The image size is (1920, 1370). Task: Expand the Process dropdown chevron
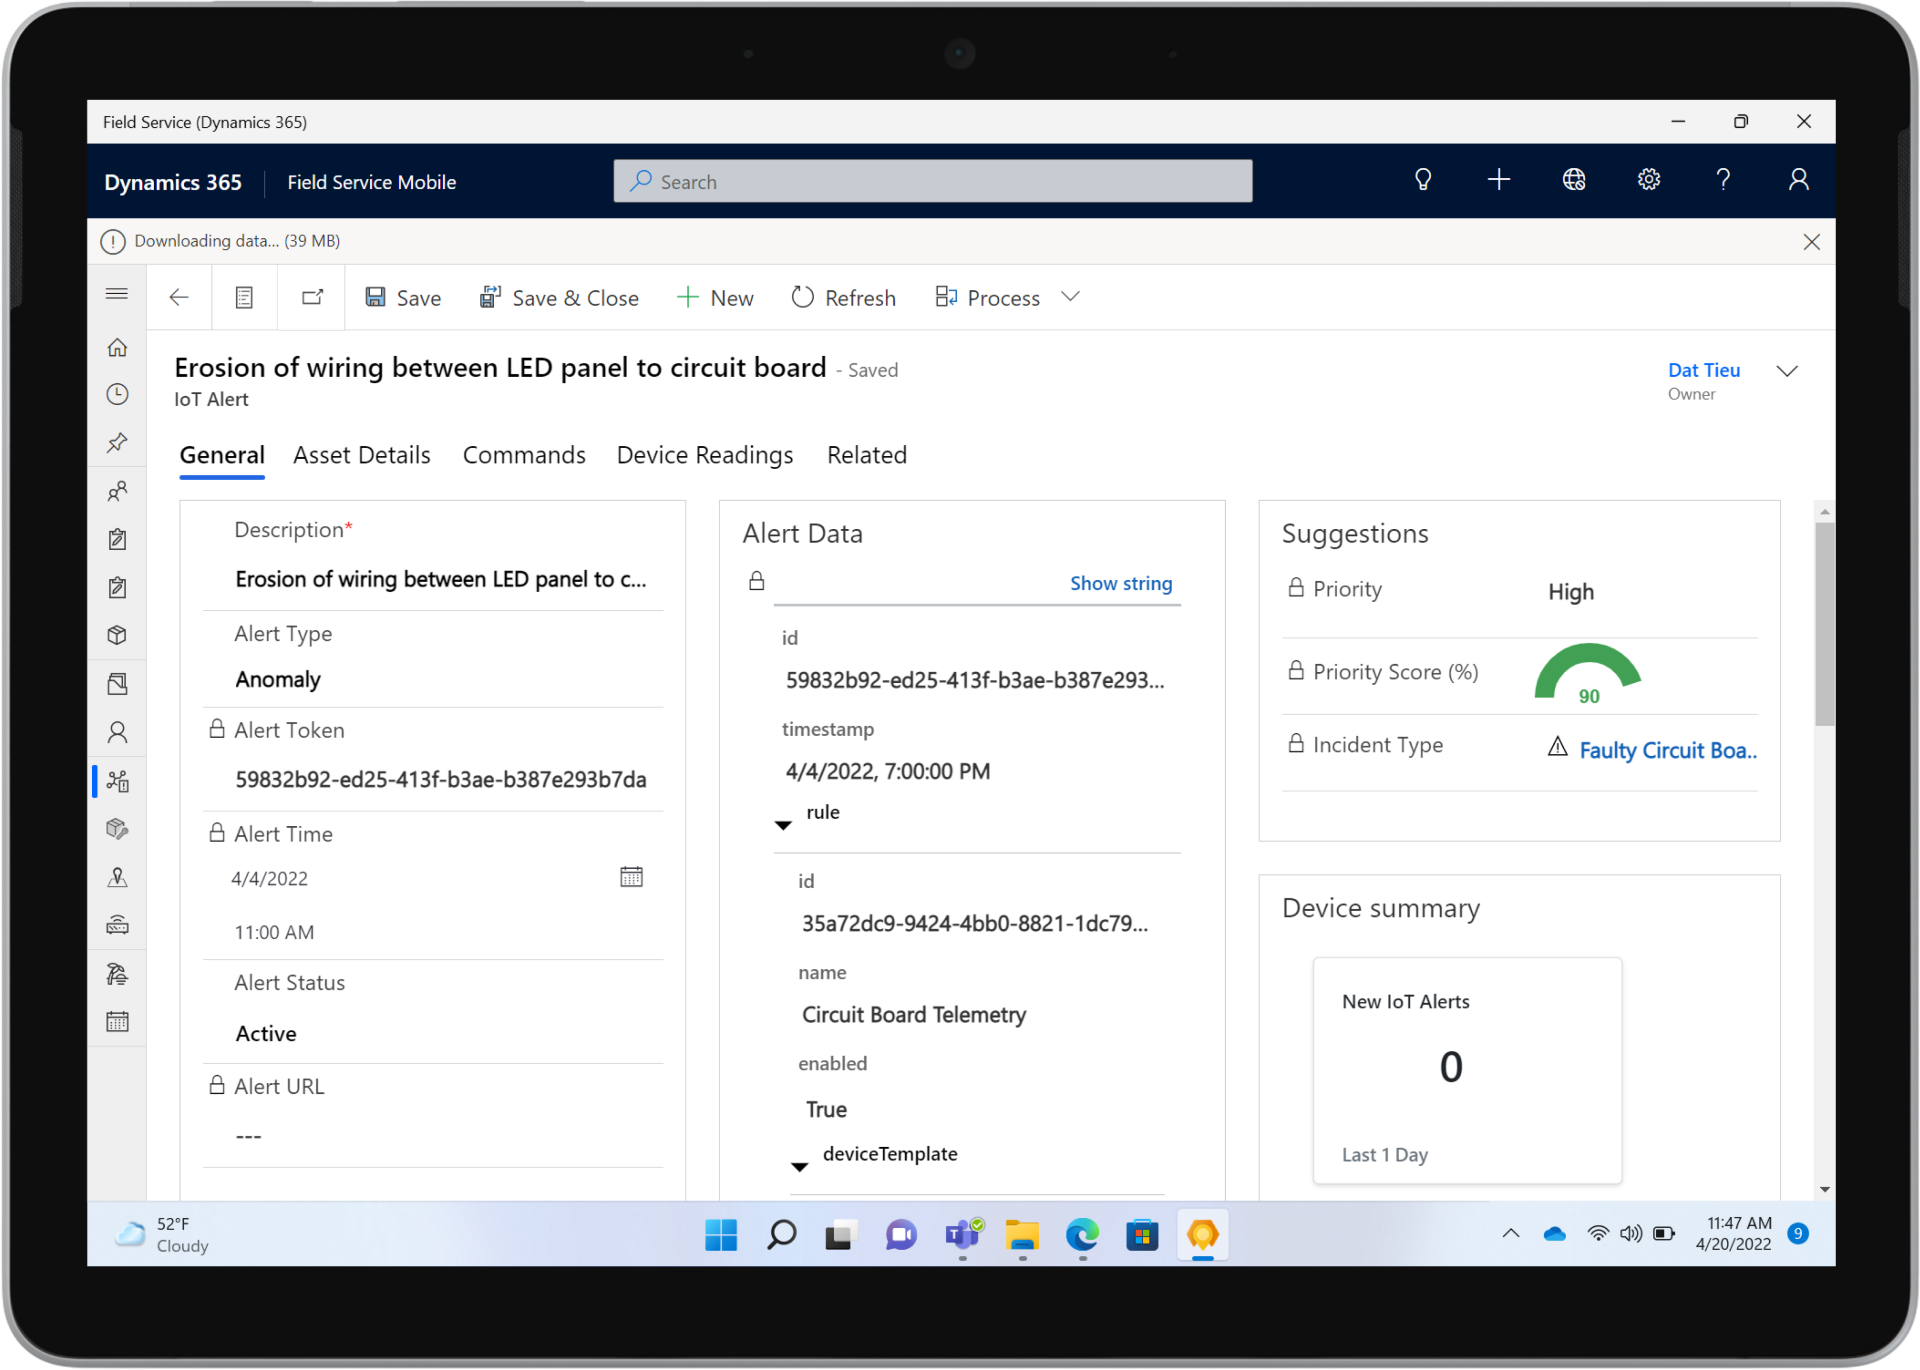[x=1070, y=297]
